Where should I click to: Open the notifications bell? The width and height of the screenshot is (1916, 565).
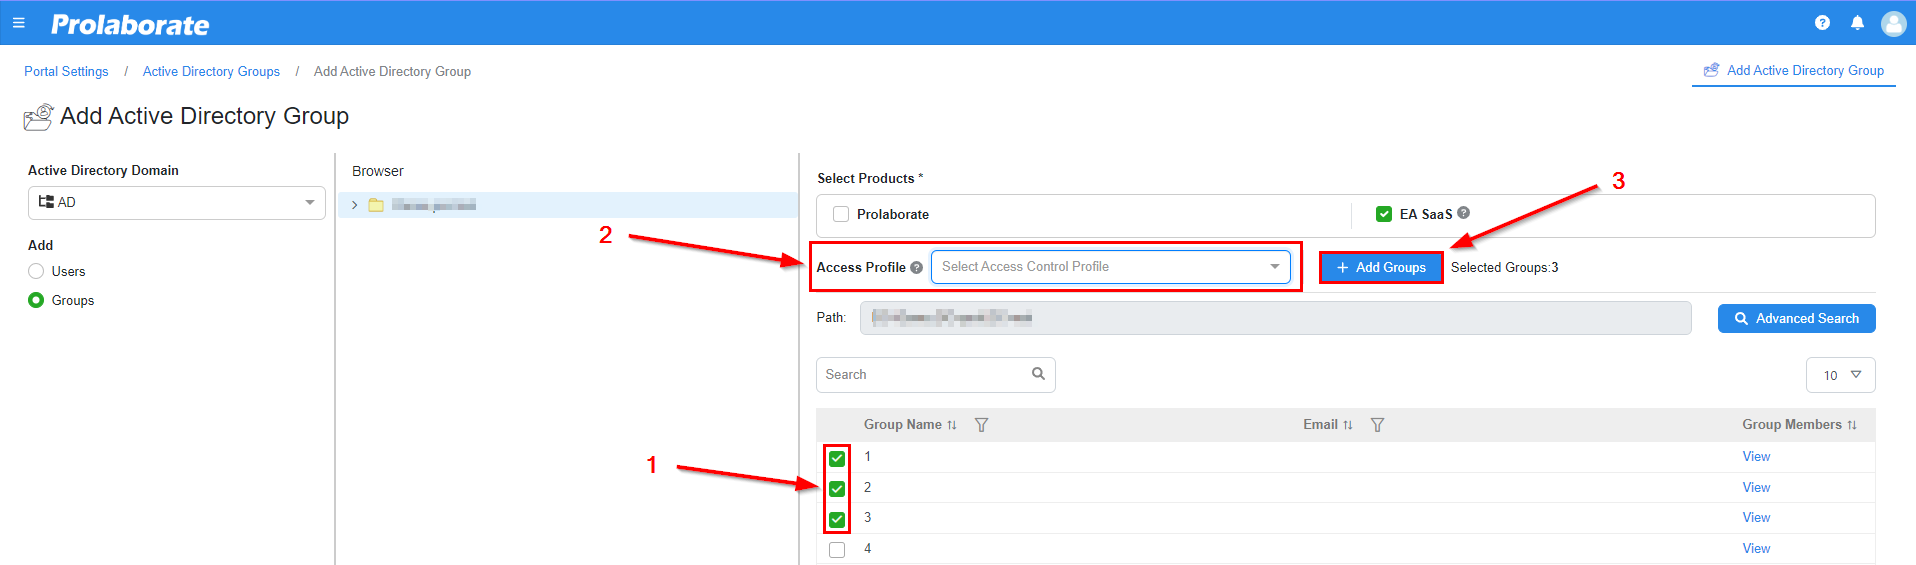(1857, 23)
